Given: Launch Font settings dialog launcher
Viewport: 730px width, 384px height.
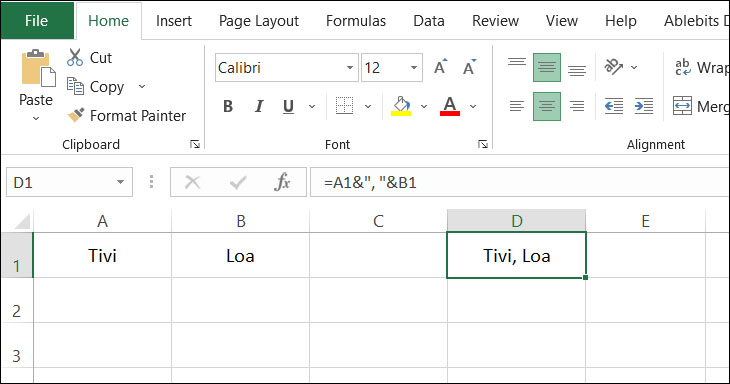Looking at the screenshot, I should coord(483,144).
